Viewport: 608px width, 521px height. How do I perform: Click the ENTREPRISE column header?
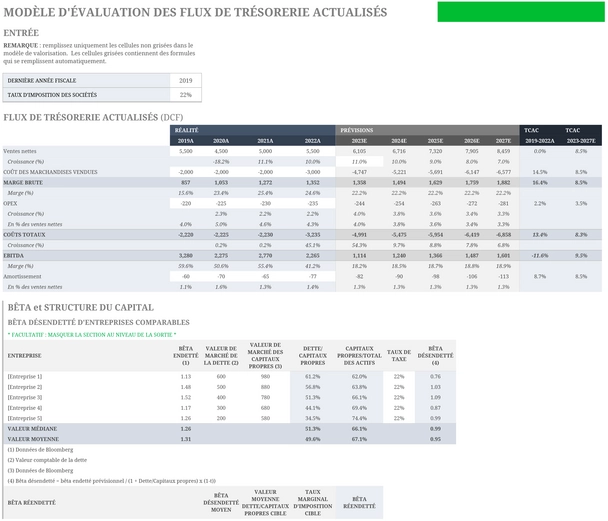pyautogui.click(x=24, y=356)
